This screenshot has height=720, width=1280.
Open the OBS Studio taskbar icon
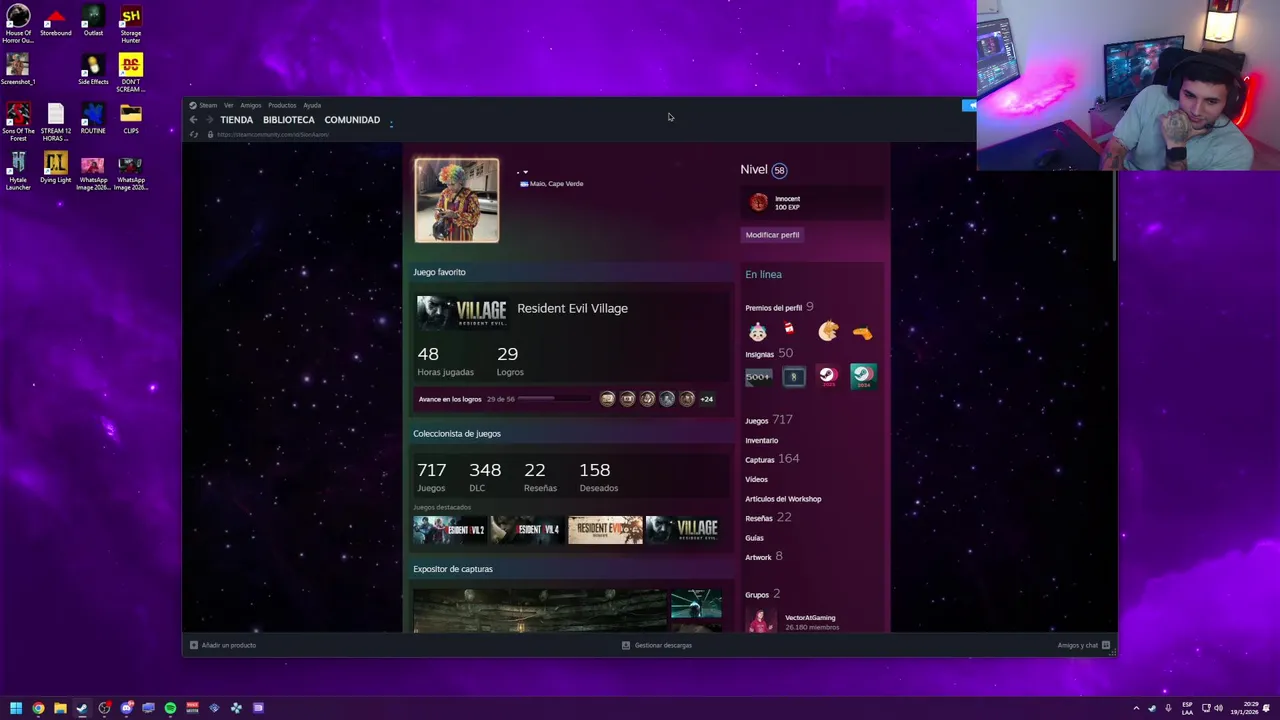pyautogui.click(x=104, y=708)
